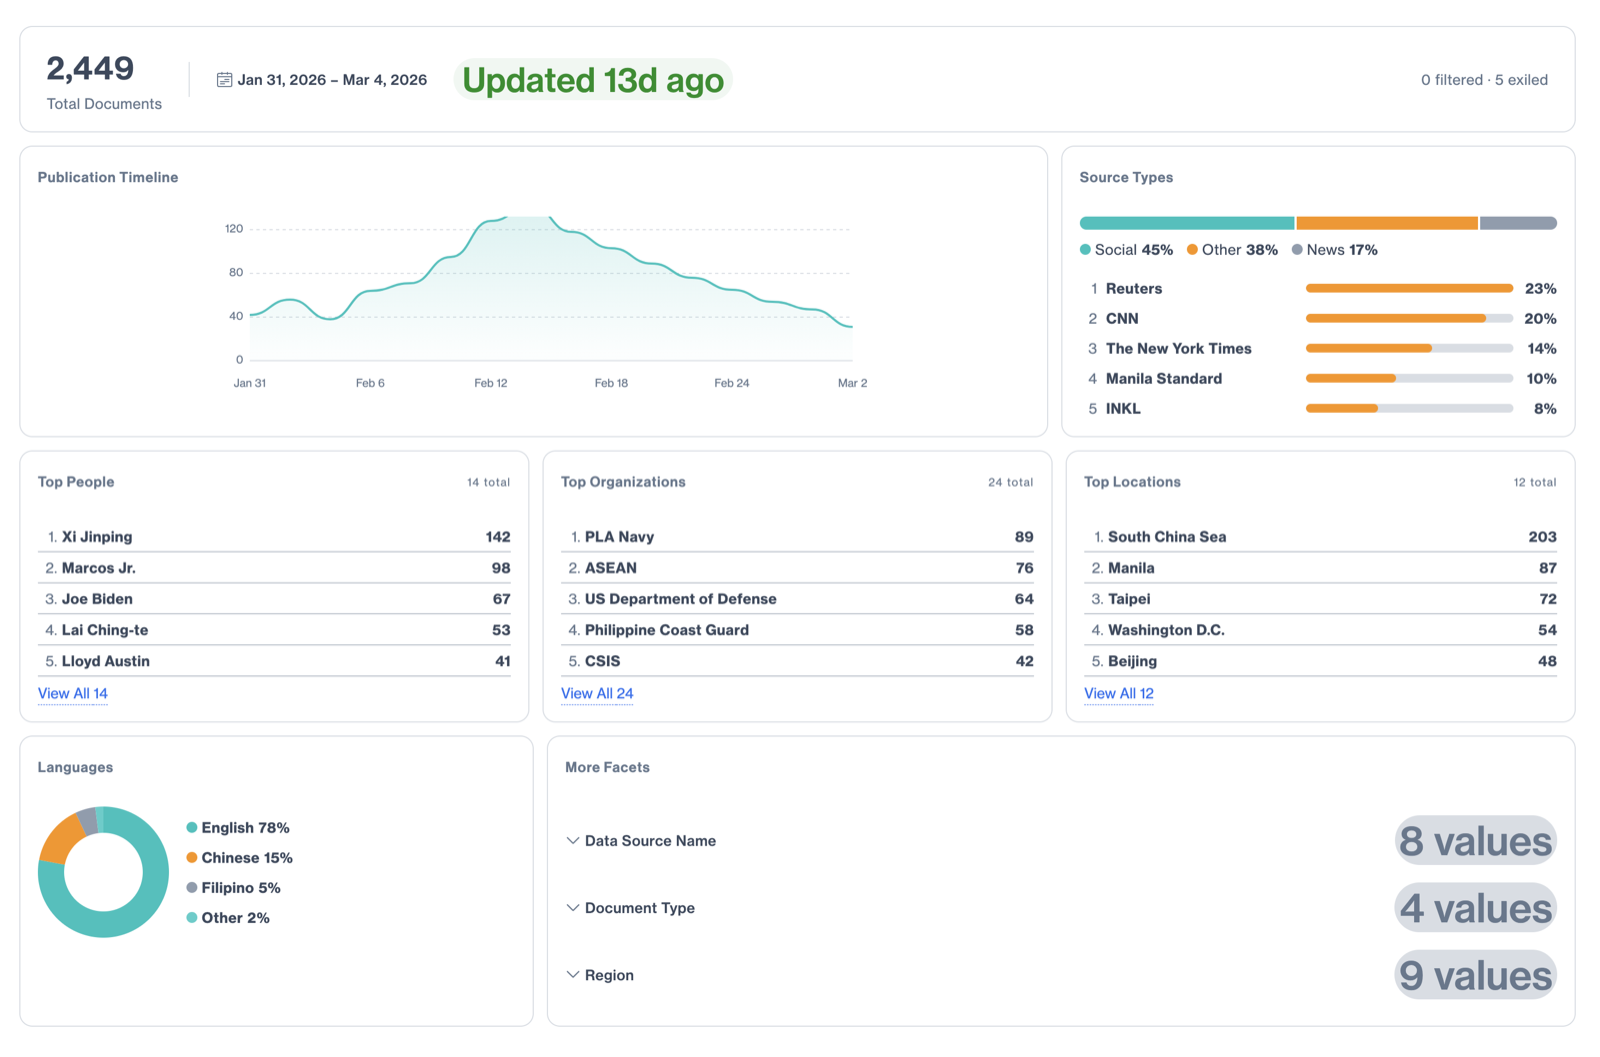Click the 12 total locations count

(x=1534, y=482)
